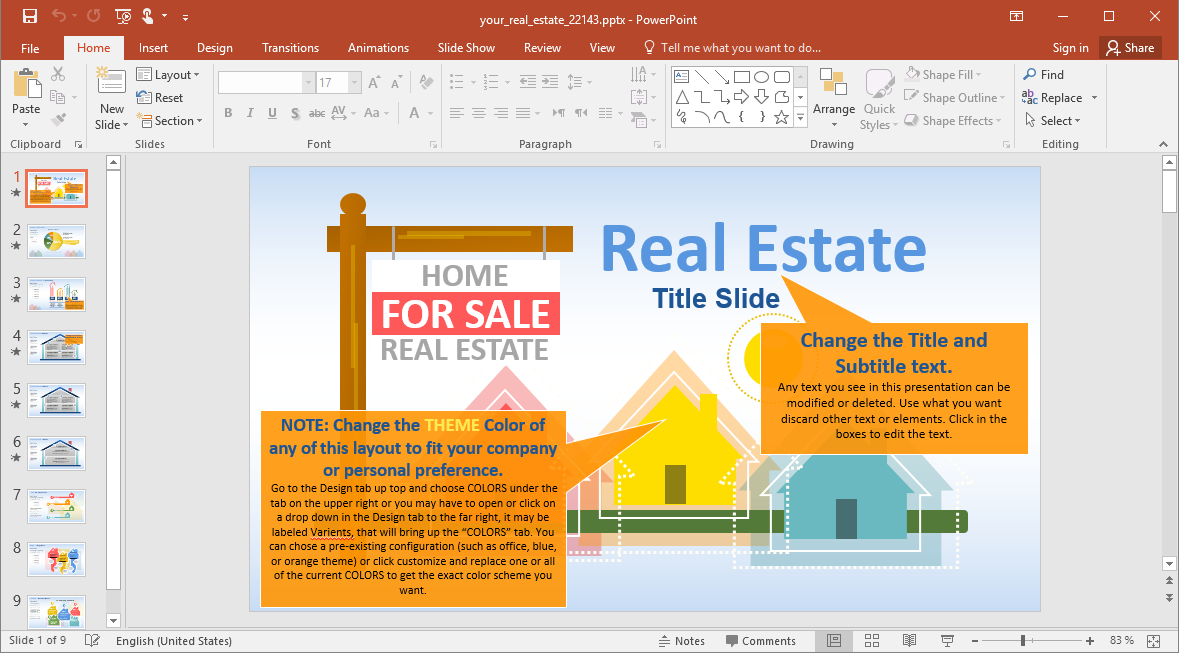
Task: Toggle the Notes pane
Action: 682,641
